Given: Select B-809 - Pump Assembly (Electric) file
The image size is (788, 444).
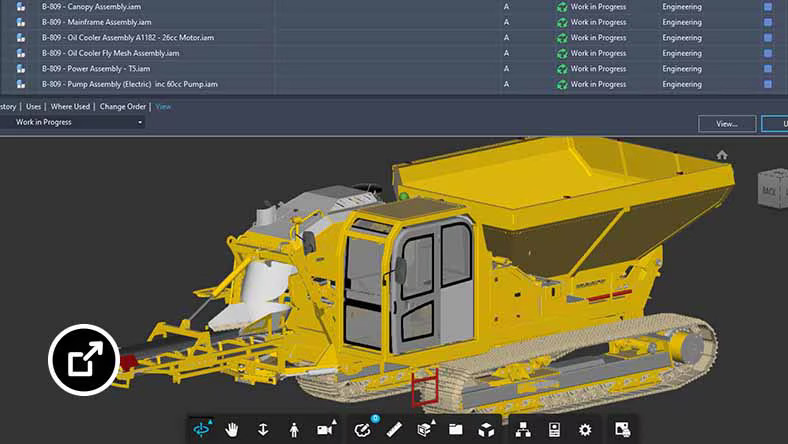Looking at the screenshot, I should [x=130, y=84].
